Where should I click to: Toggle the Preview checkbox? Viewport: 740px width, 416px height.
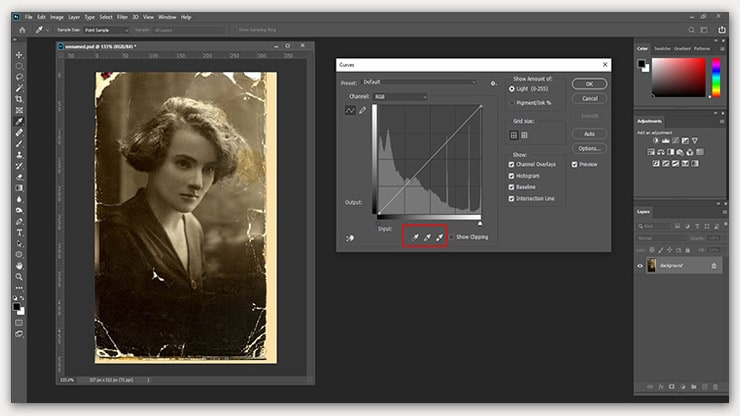[x=576, y=164]
